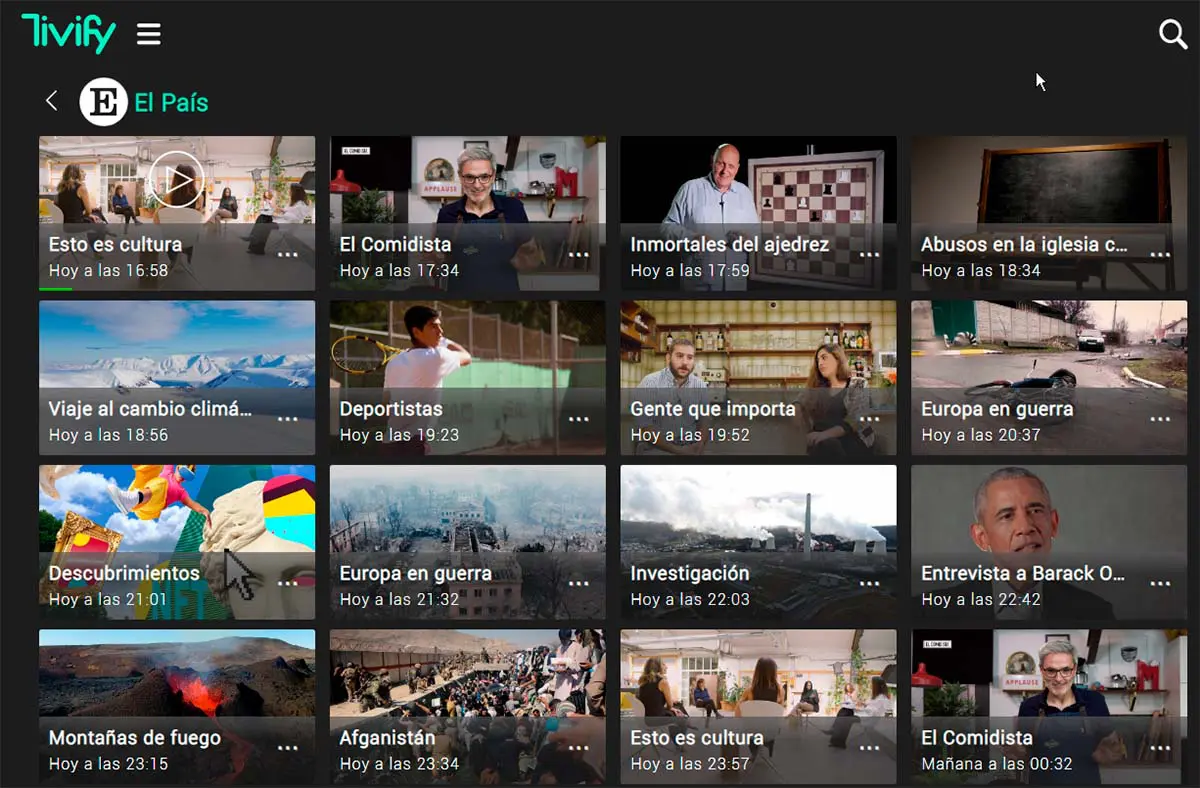
Task: Open more options for Inmortales del ajedrez
Action: click(869, 255)
